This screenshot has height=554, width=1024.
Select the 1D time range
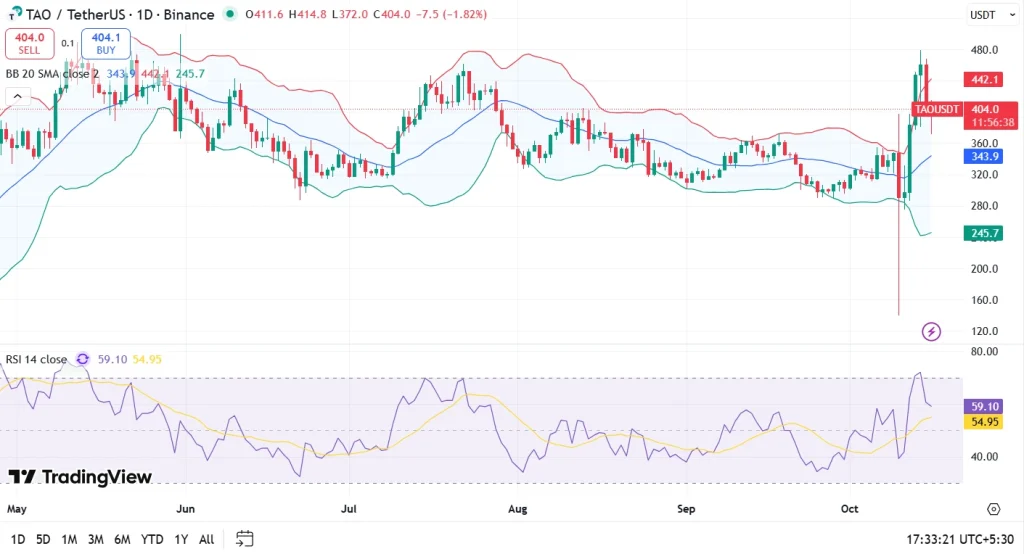(x=17, y=539)
